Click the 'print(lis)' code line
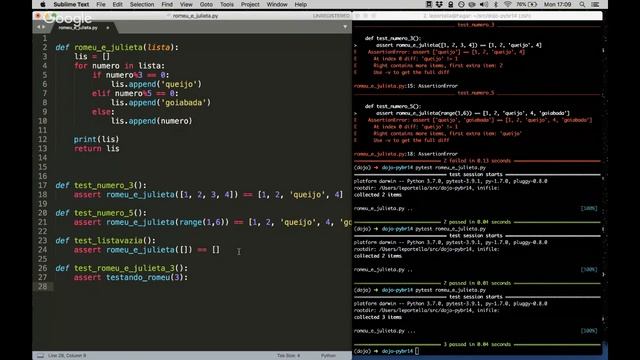Viewport: 640px width, 360px height. click(x=96, y=139)
